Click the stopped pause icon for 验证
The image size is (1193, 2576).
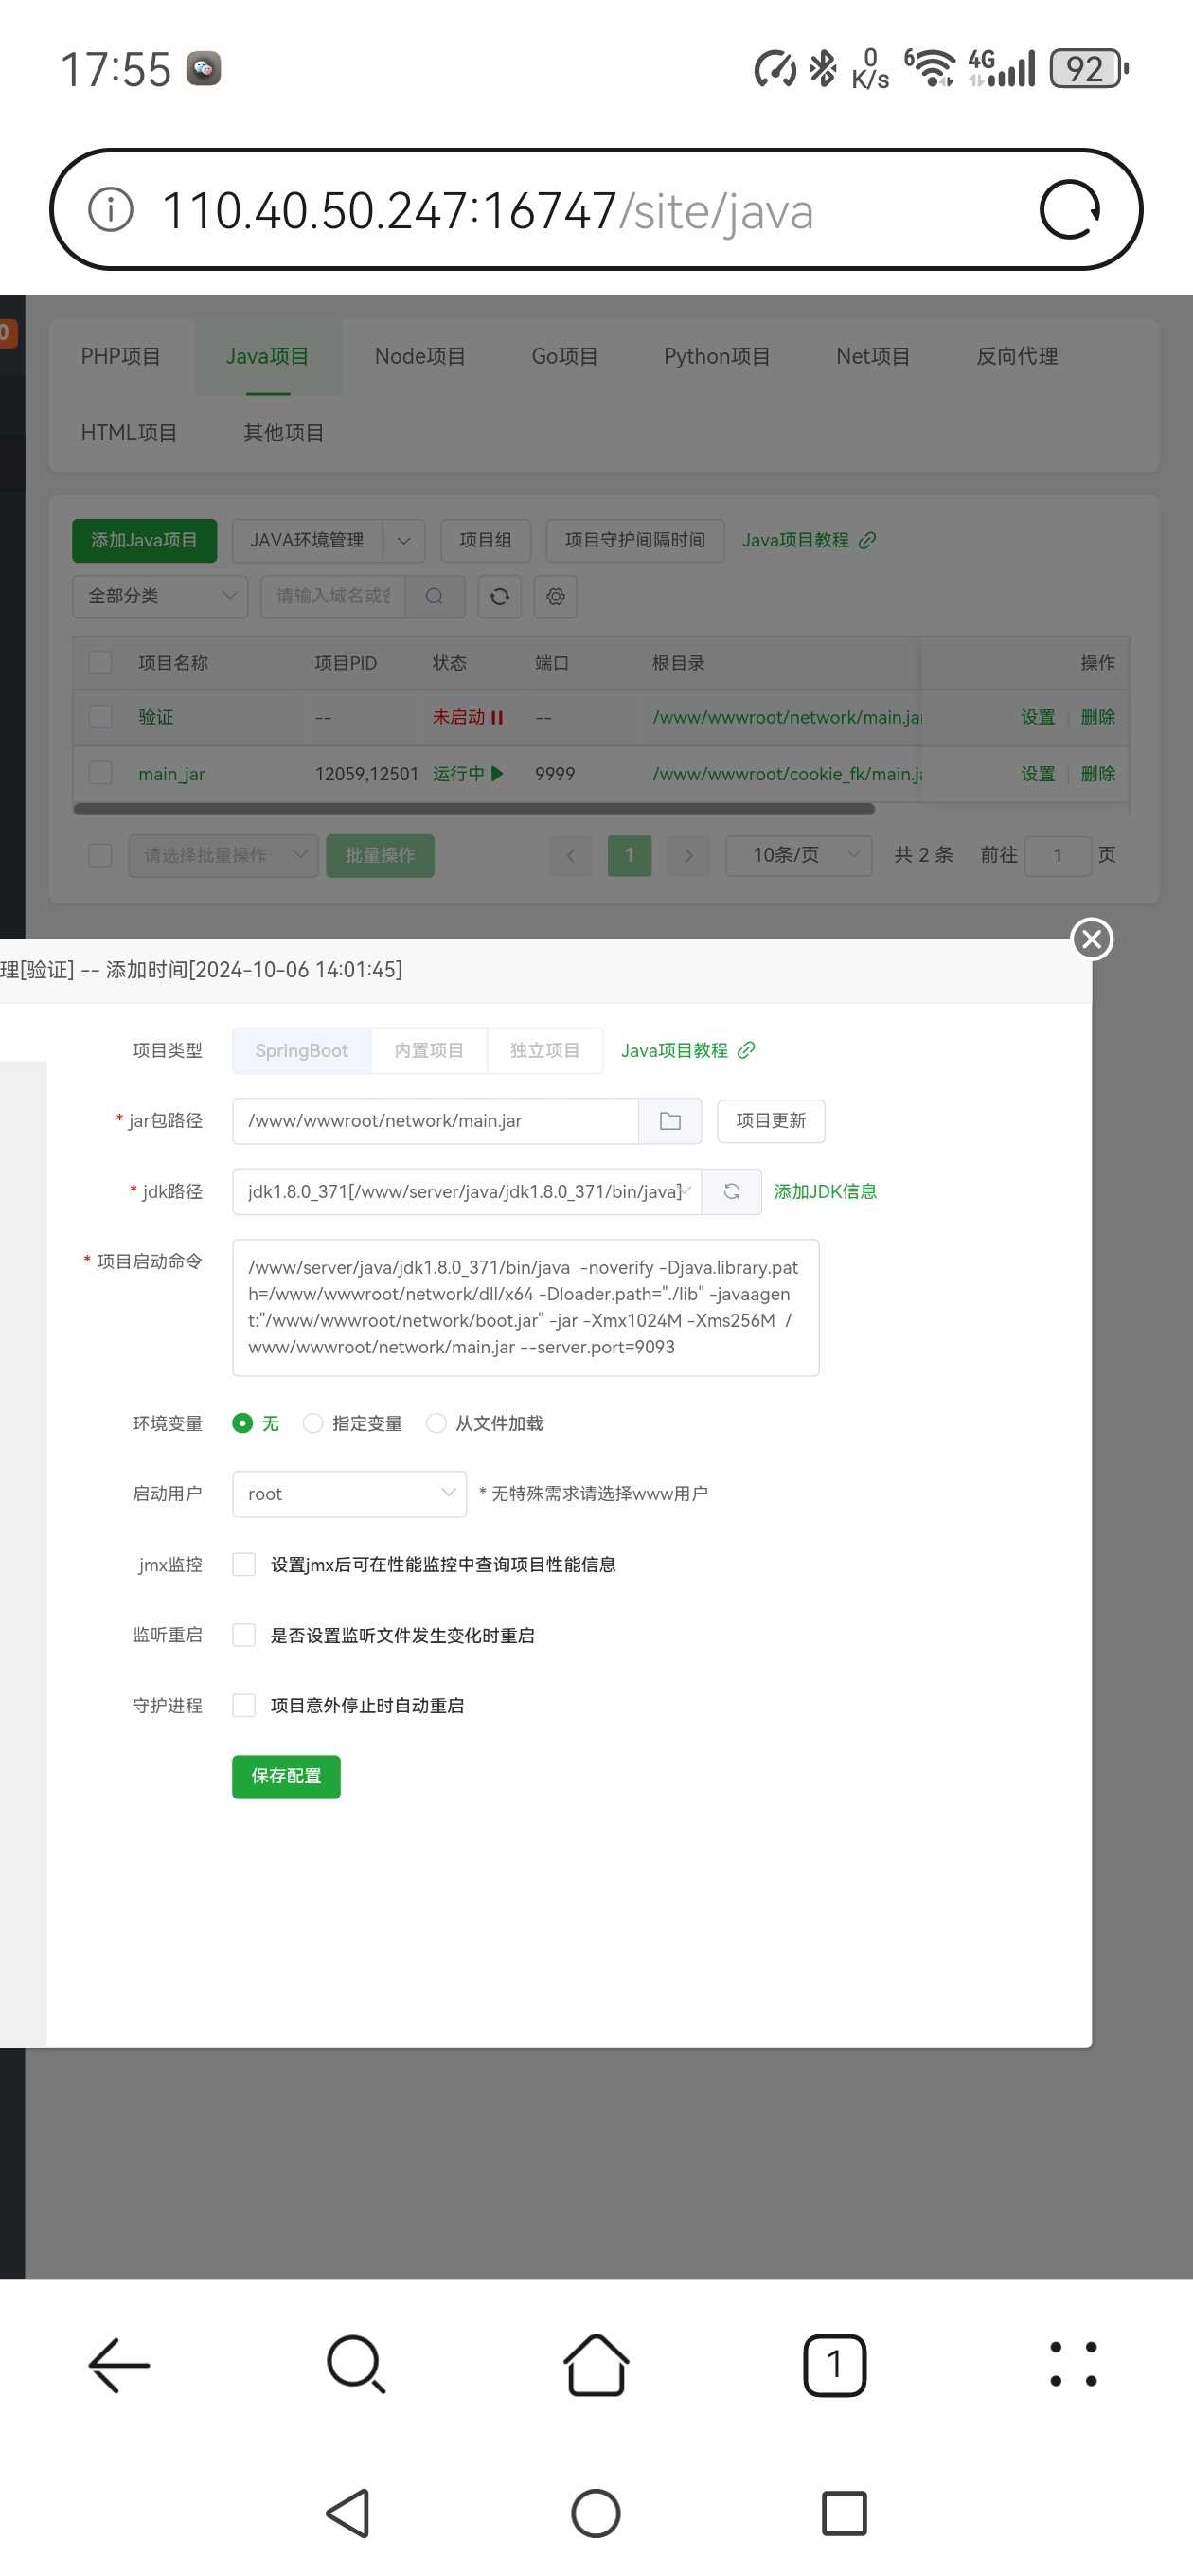coord(497,718)
